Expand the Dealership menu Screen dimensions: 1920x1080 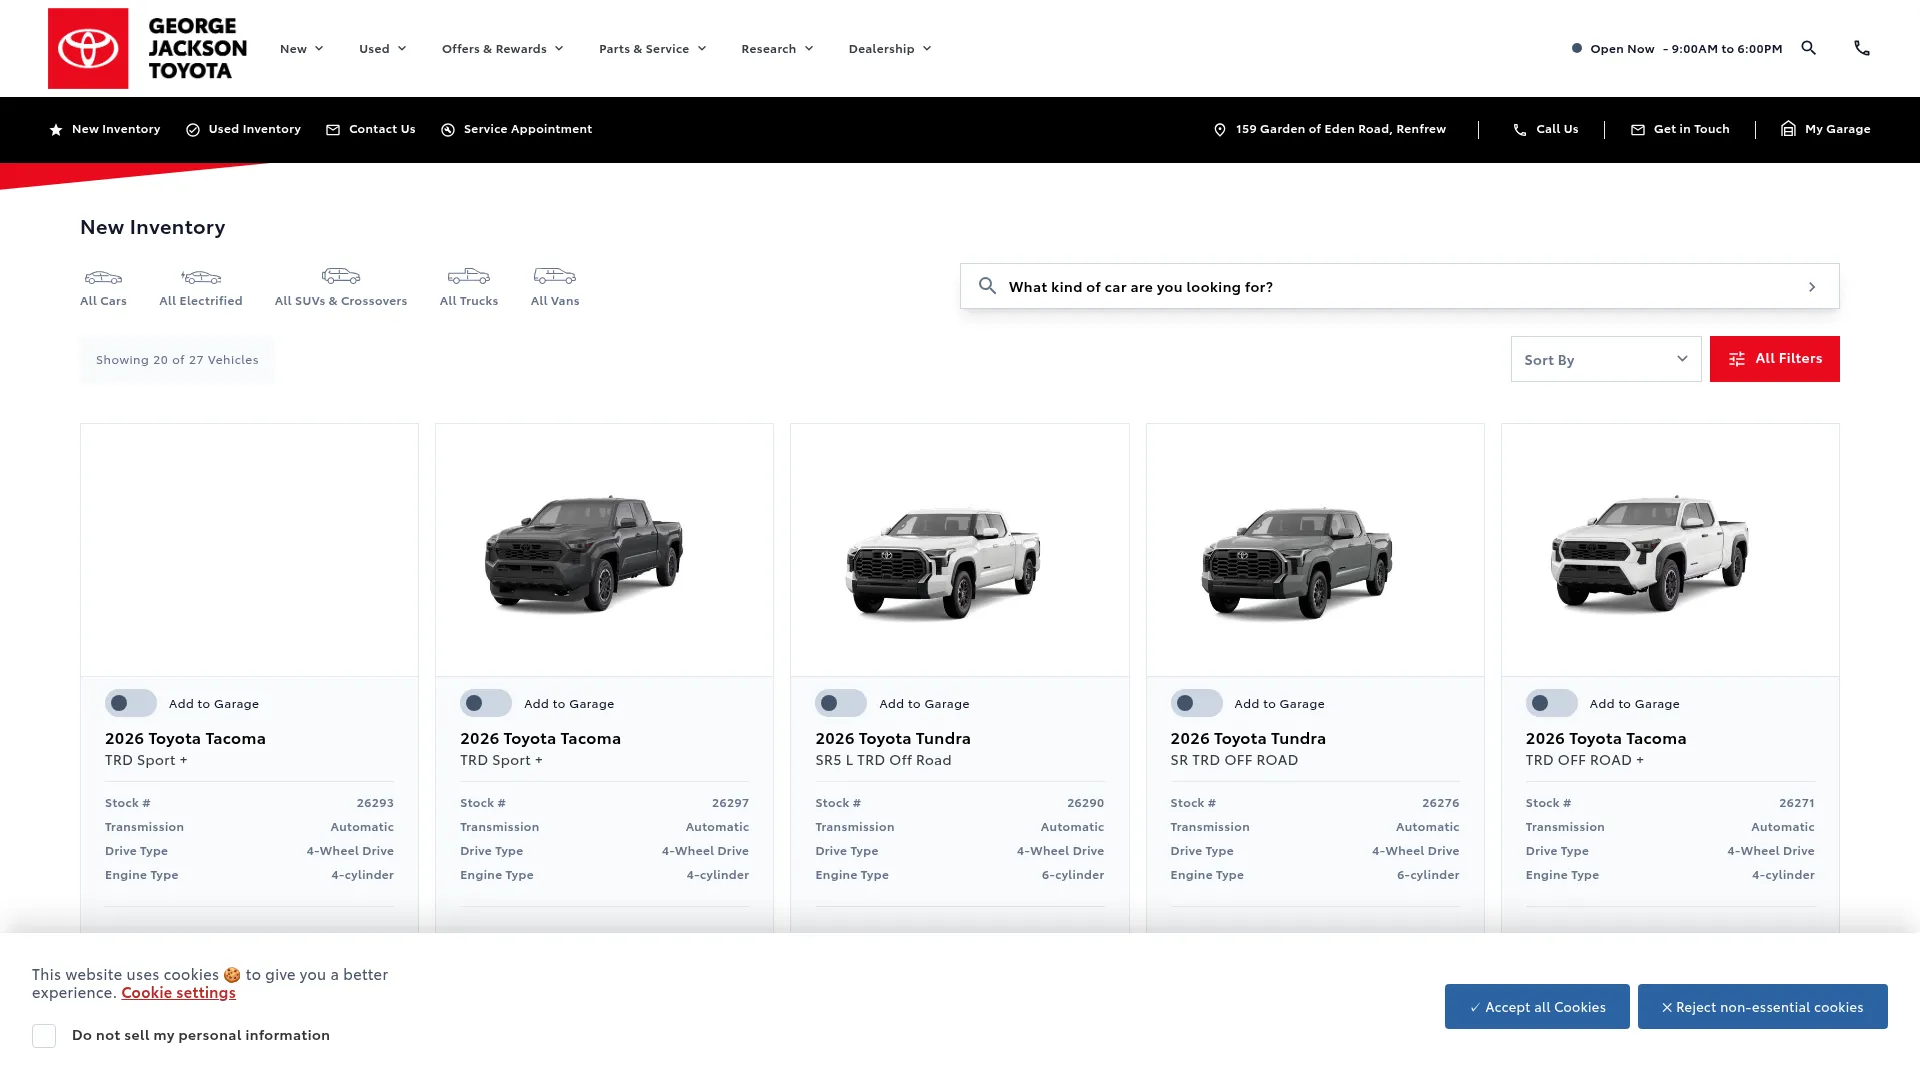[890, 48]
